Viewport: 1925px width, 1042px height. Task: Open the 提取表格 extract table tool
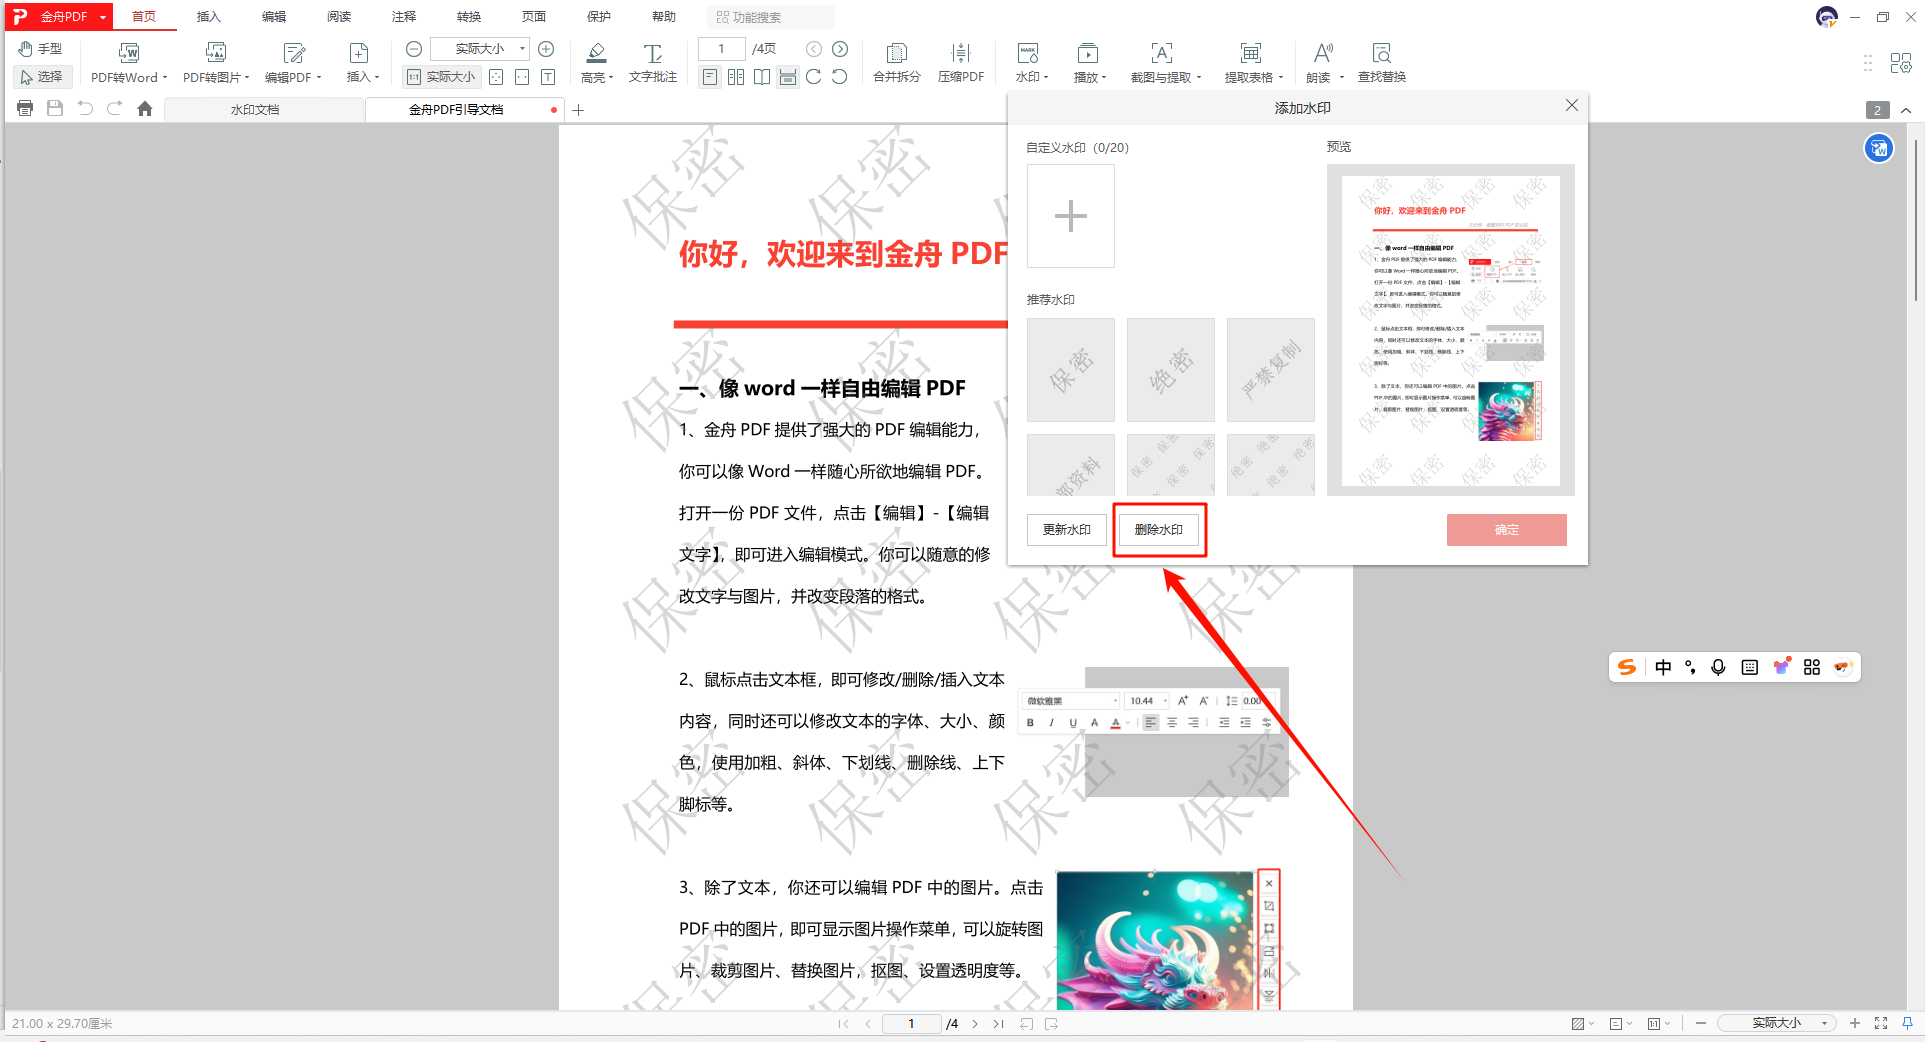[x=1253, y=62]
